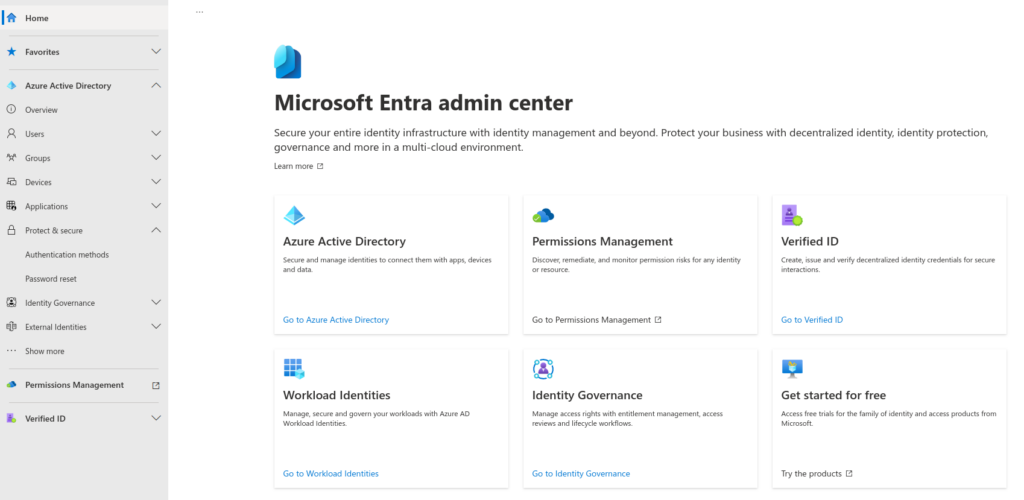Click the Workload Identities grid icon
This screenshot has height=500, width=1024.
point(294,369)
